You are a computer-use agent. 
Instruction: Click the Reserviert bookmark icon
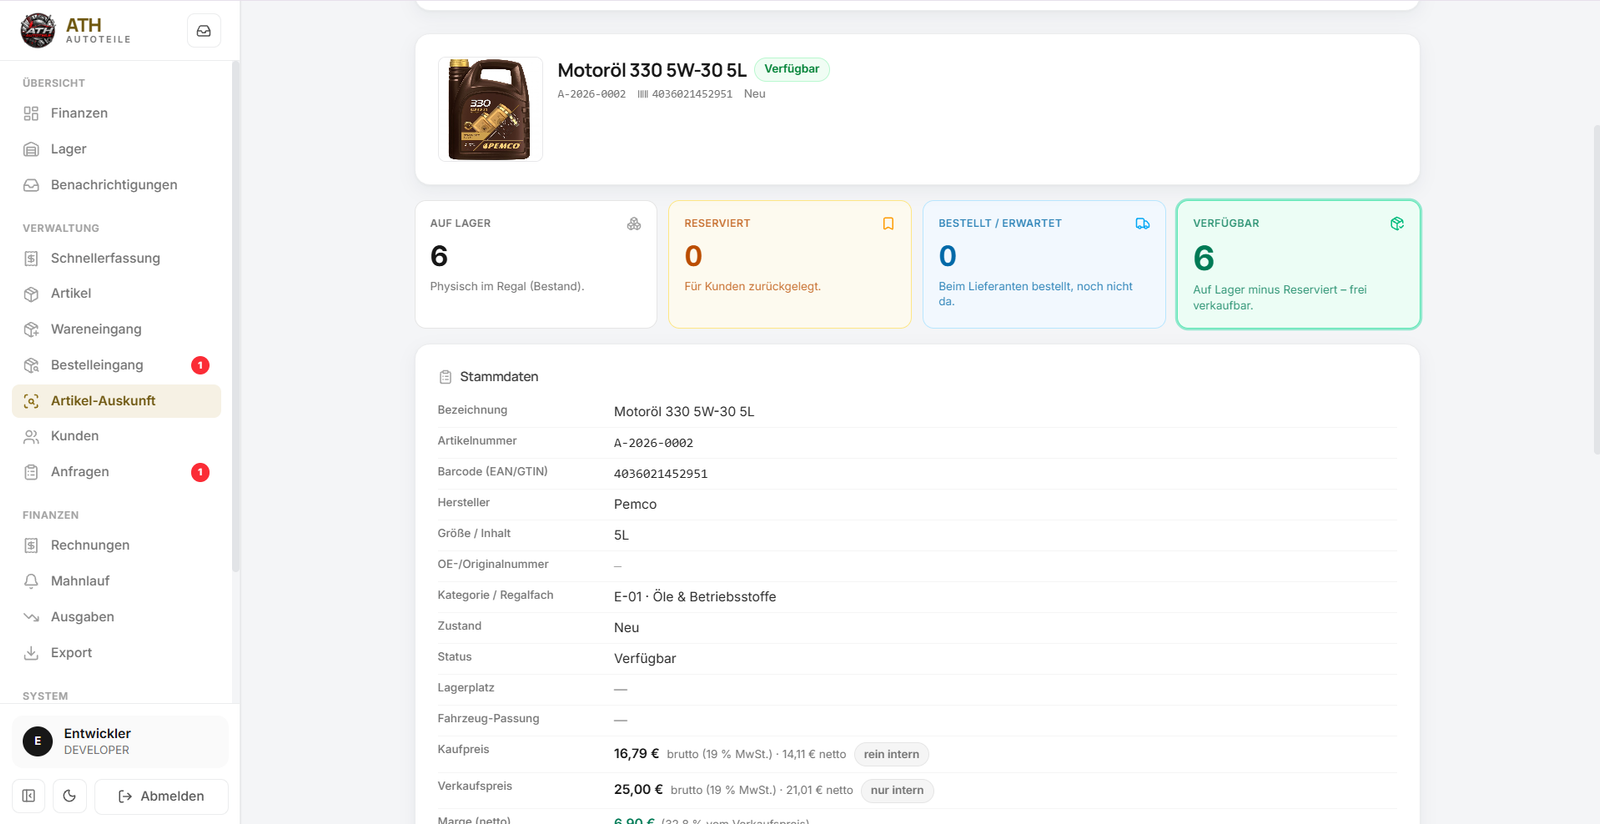888,224
